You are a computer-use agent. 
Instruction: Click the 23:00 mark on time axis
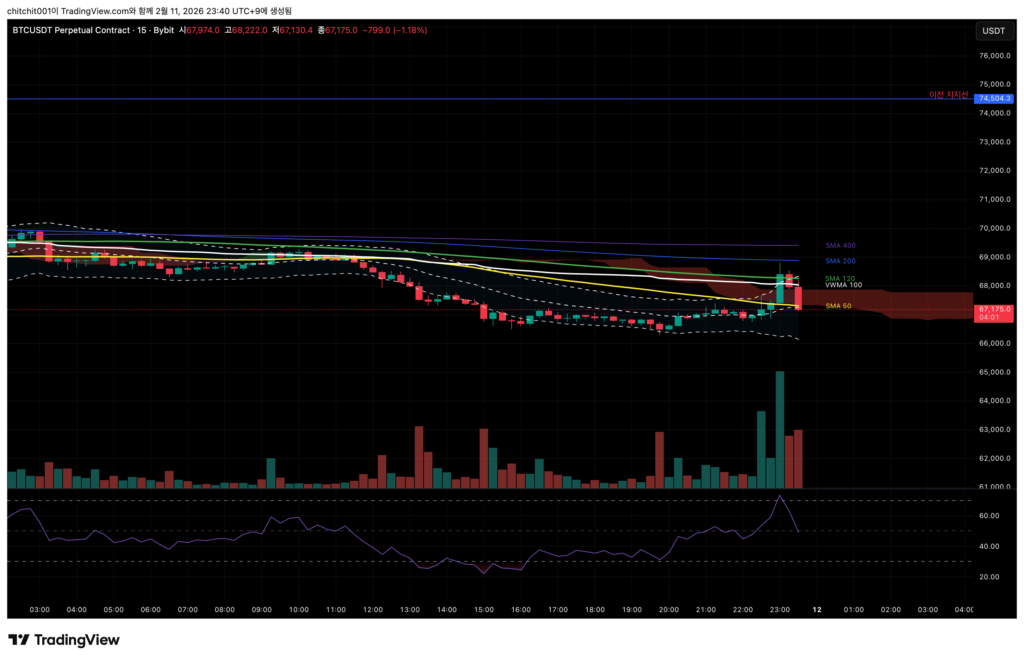pyautogui.click(x=781, y=608)
